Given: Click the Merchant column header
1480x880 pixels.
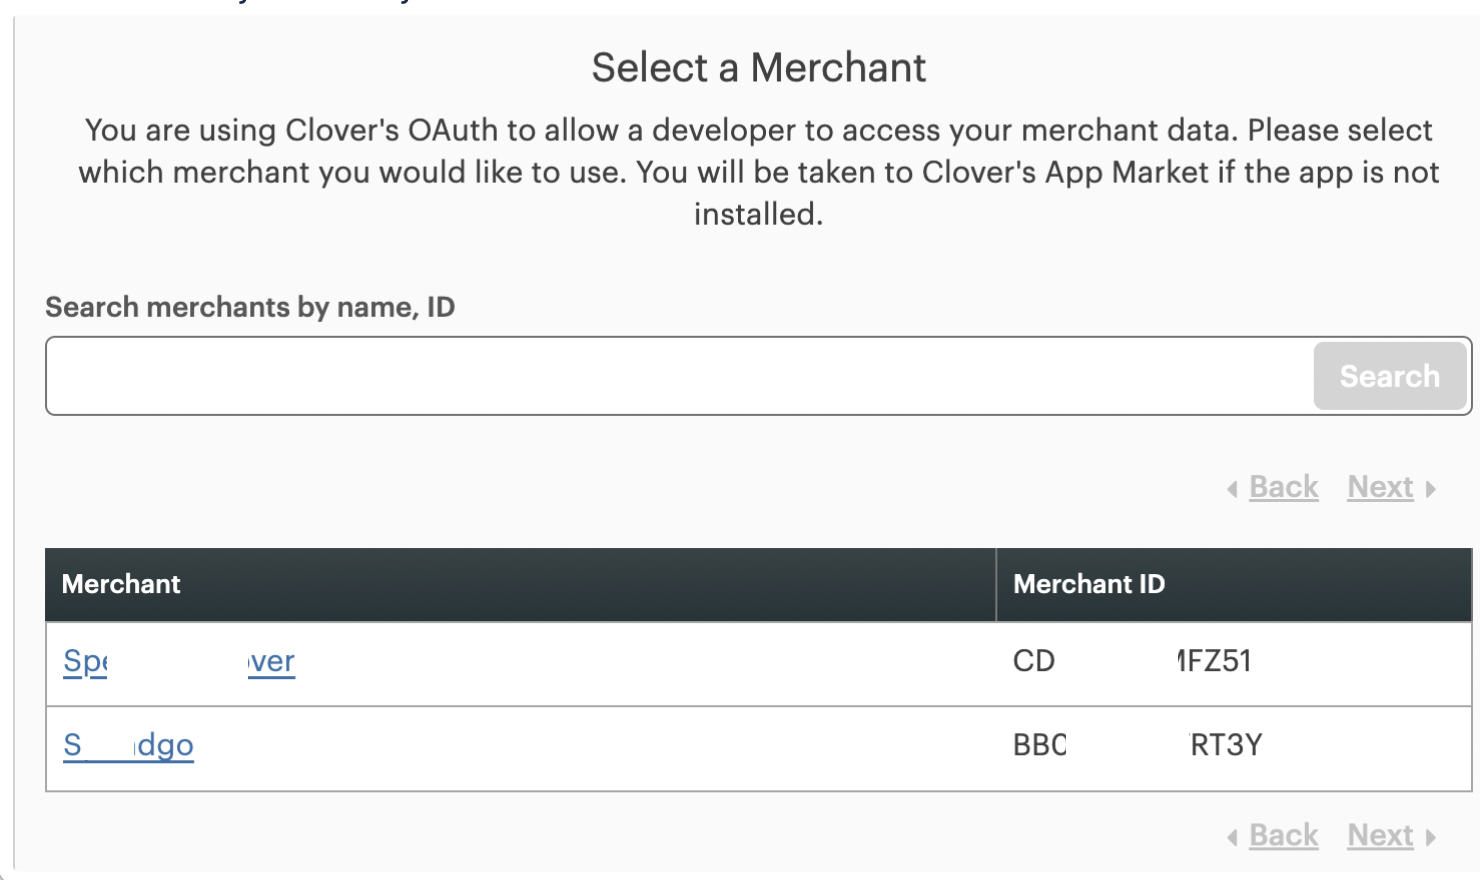Looking at the screenshot, I should (x=121, y=584).
